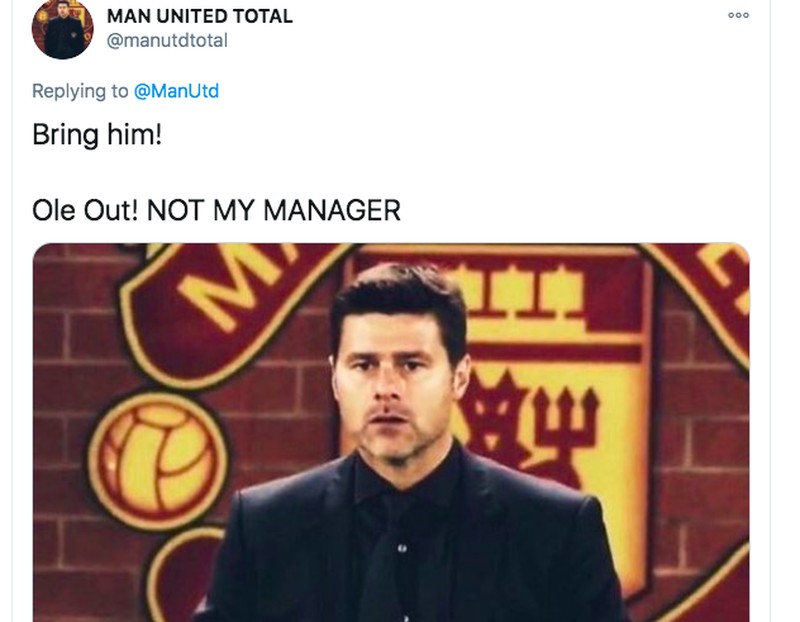Click the @manutdtotal handle
Image resolution: width=800 pixels, height=622 pixels.
[x=167, y=40]
